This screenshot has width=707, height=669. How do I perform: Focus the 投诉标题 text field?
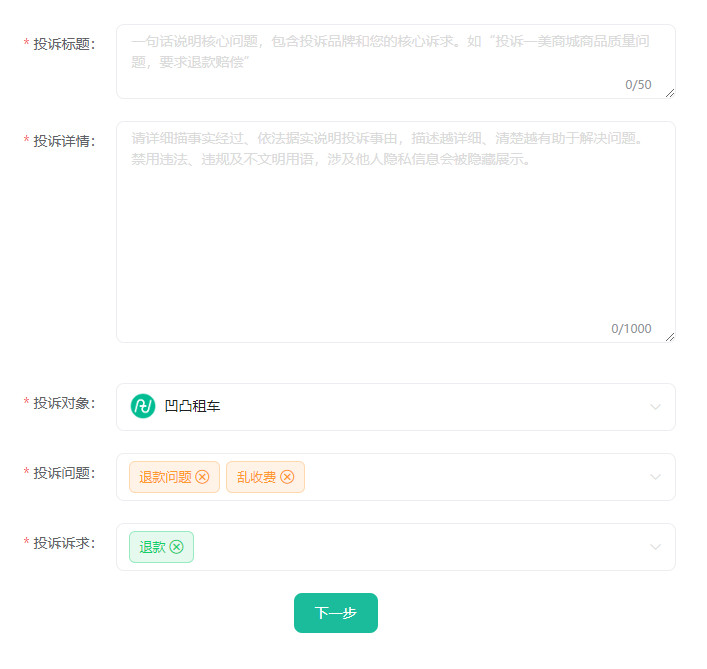click(x=396, y=62)
